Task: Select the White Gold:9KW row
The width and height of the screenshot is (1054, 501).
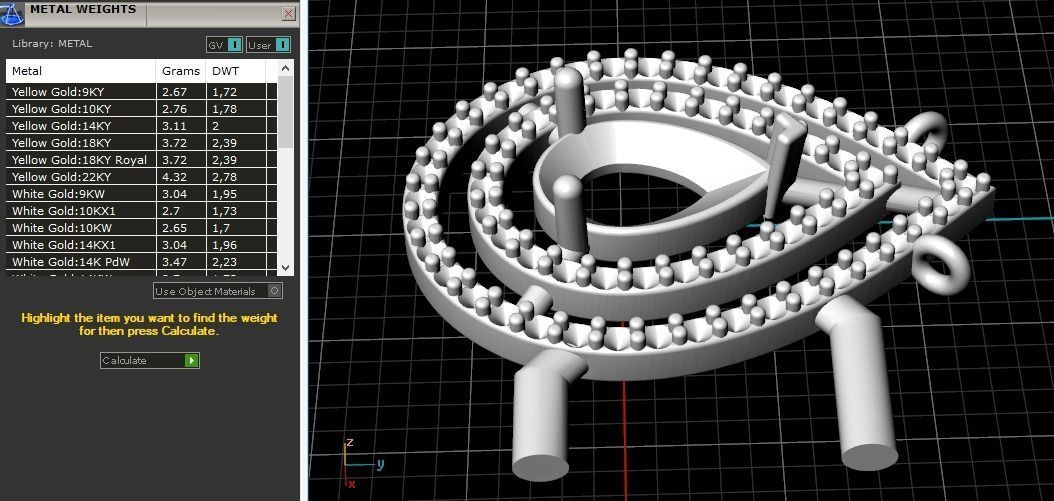Action: coord(141,194)
